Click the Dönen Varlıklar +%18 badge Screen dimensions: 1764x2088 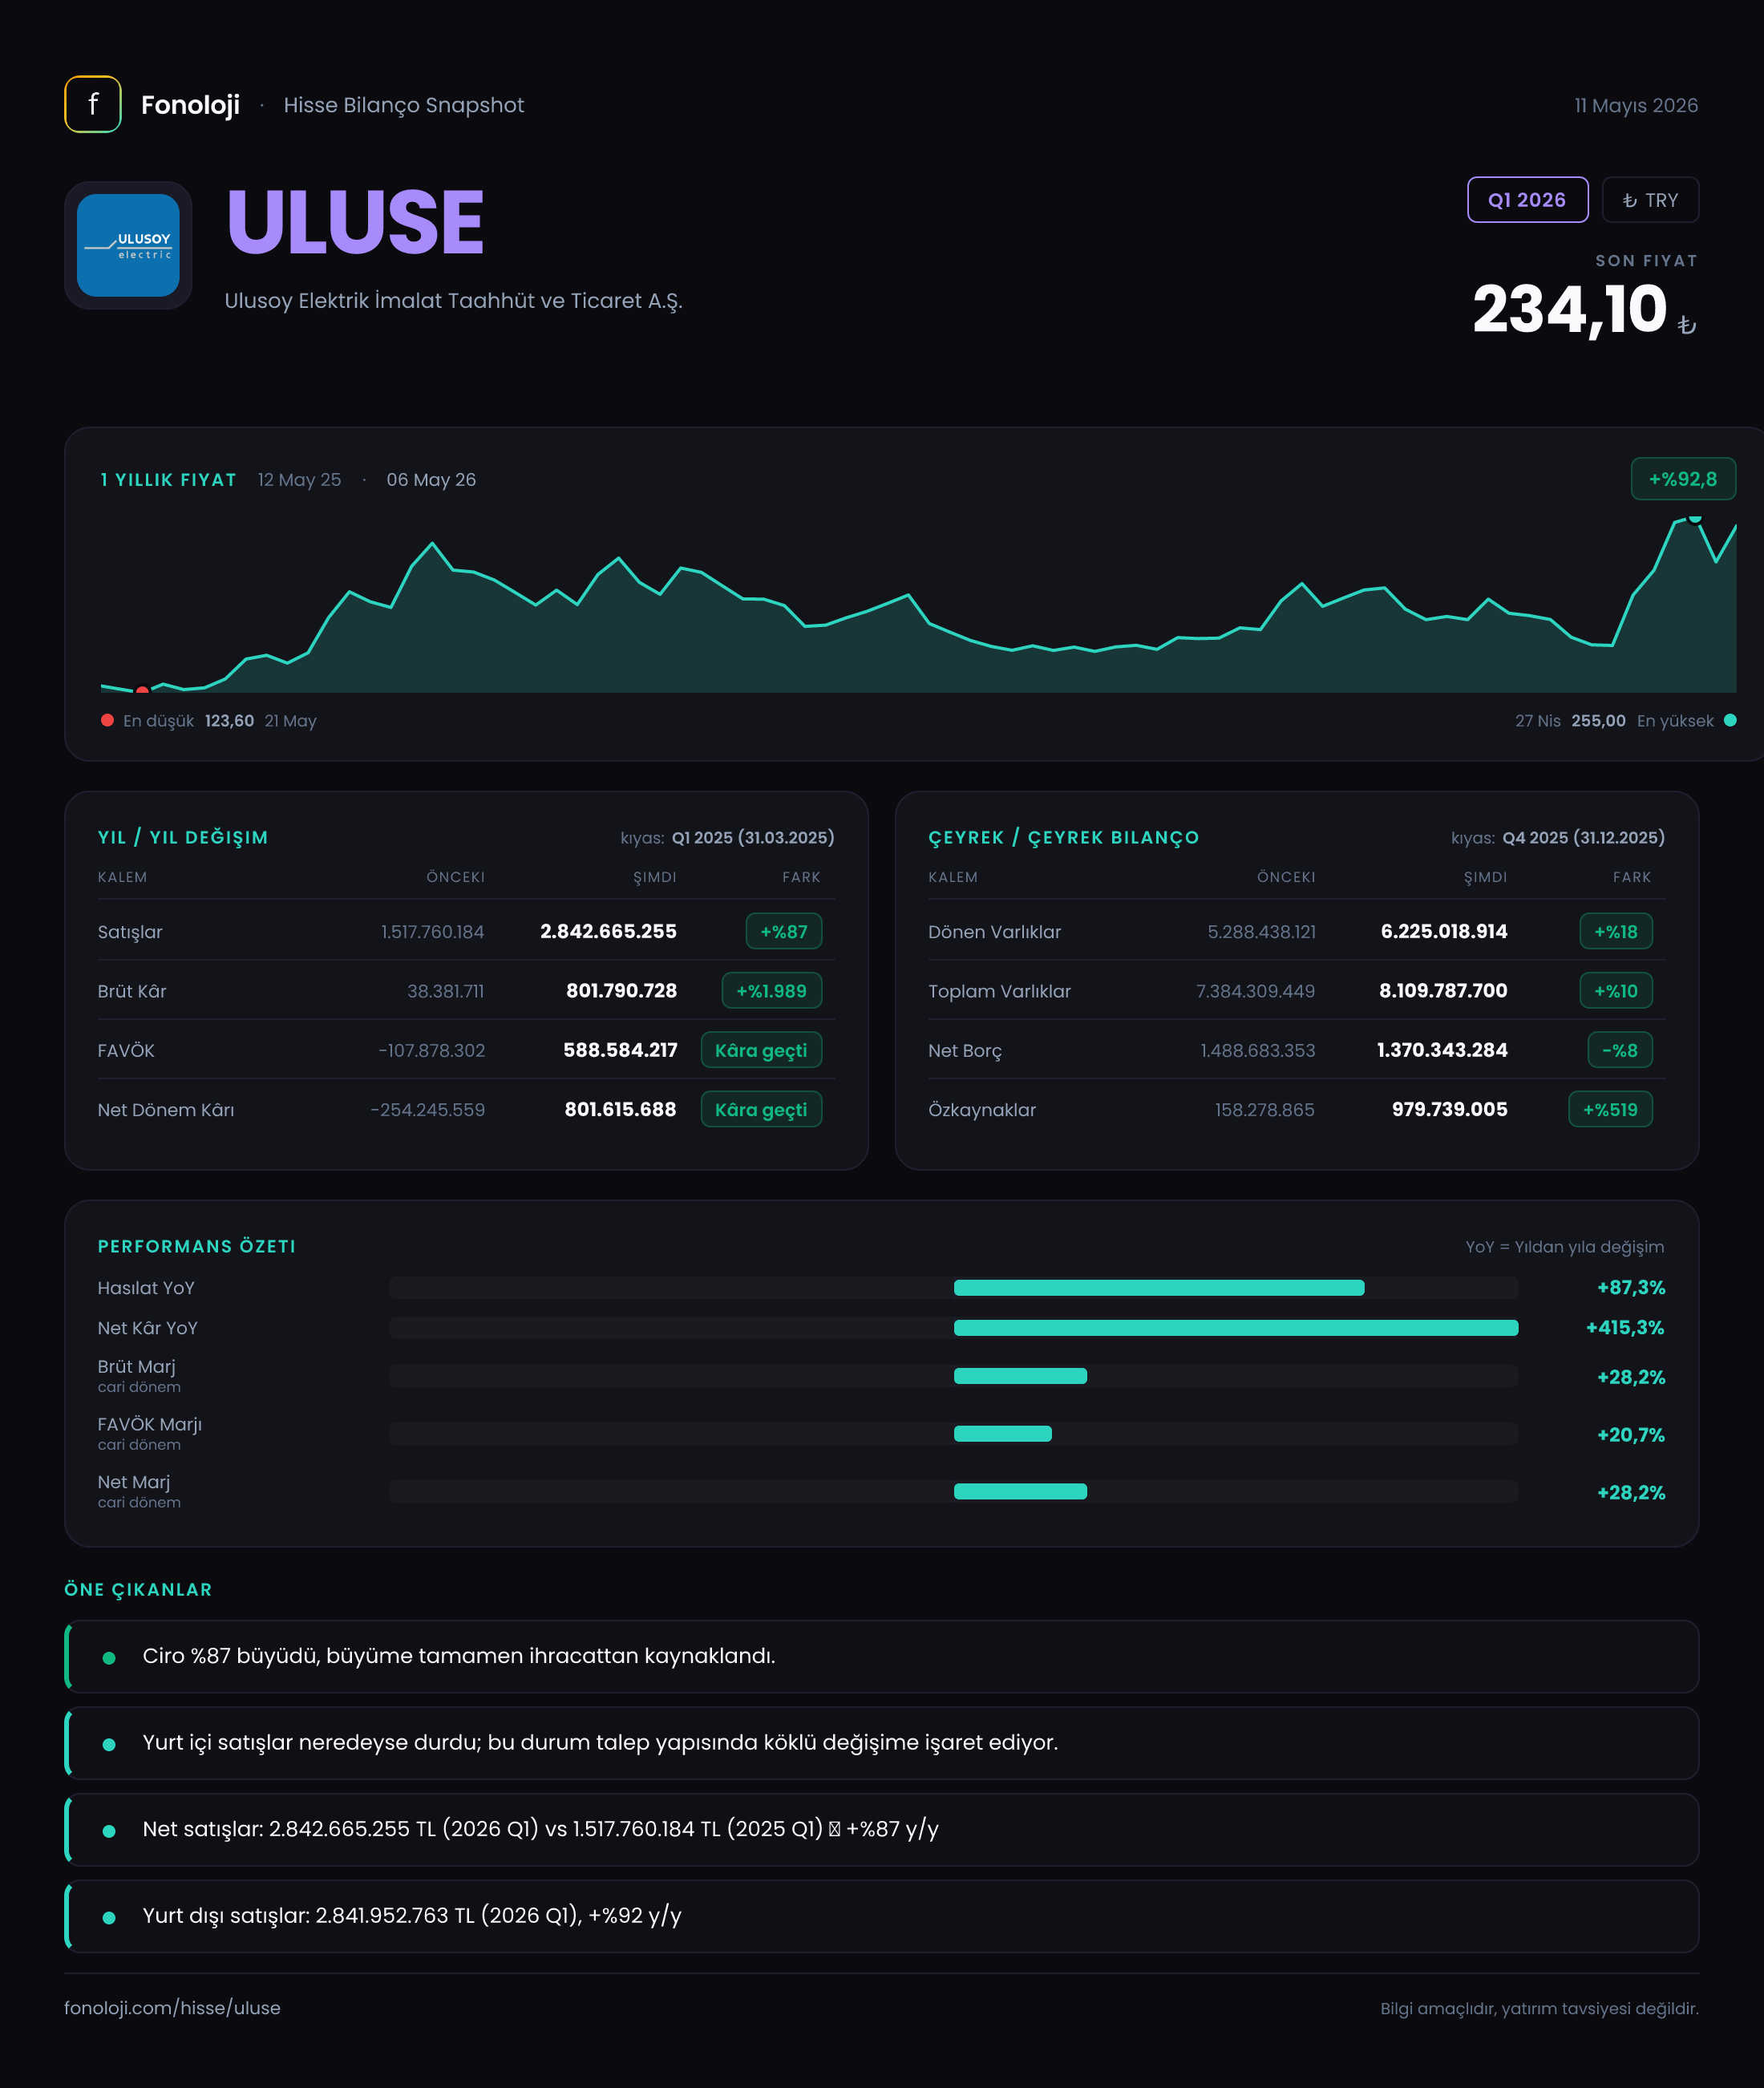[x=1616, y=931]
